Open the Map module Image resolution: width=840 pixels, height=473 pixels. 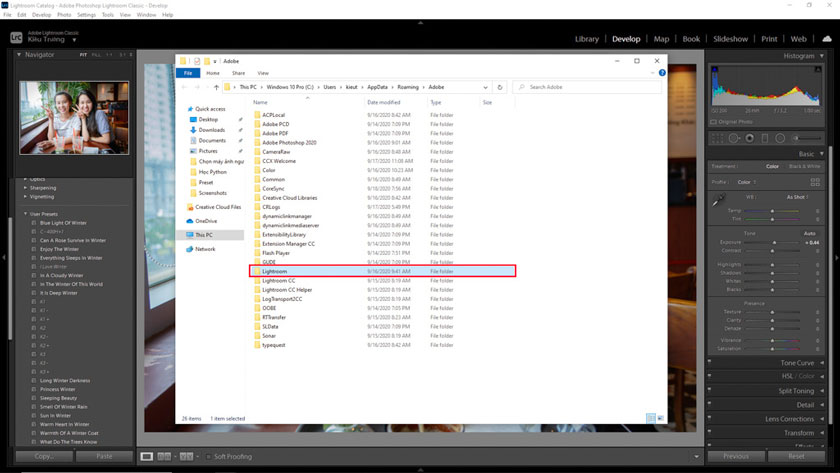(x=661, y=39)
